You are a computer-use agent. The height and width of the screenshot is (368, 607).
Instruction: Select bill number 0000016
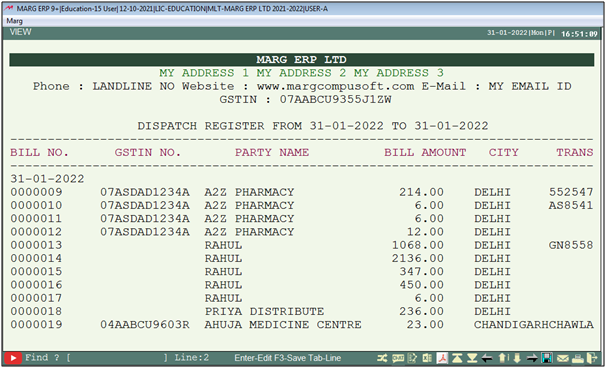click(36, 285)
